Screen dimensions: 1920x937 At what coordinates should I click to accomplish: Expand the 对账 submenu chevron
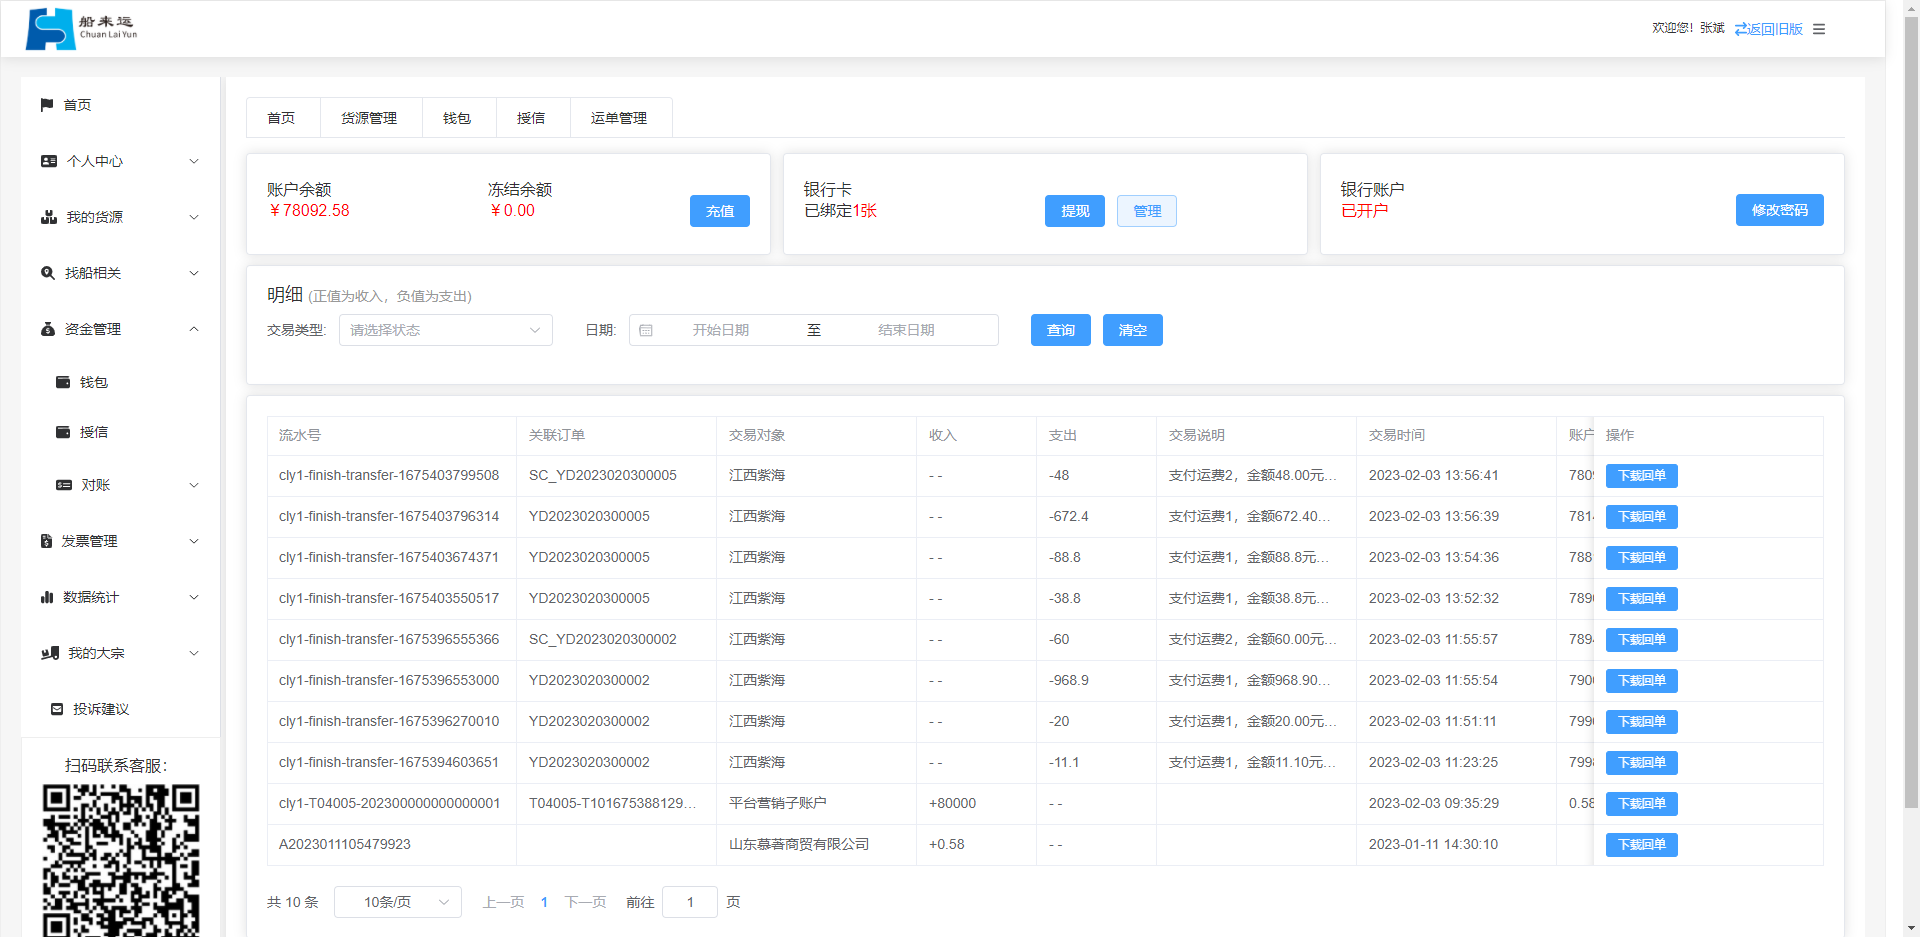tap(194, 485)
